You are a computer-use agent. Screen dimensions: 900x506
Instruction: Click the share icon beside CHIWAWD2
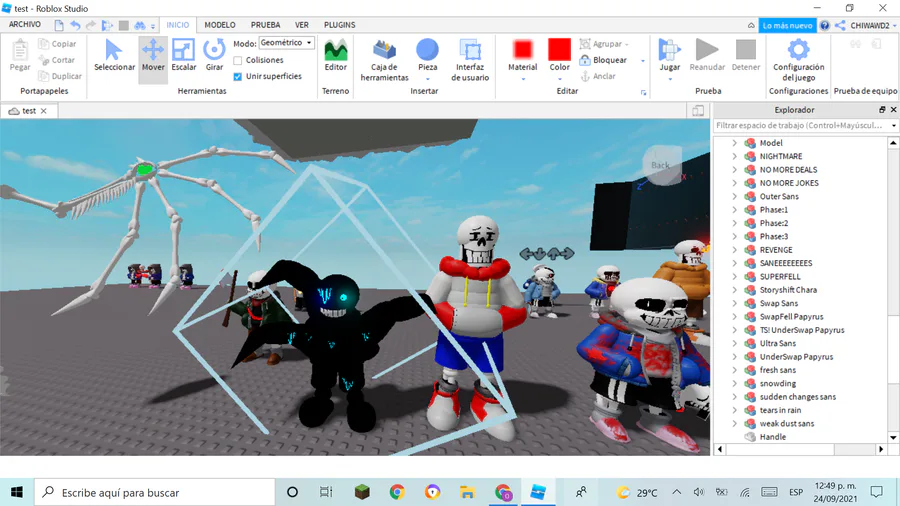[840, 25]
